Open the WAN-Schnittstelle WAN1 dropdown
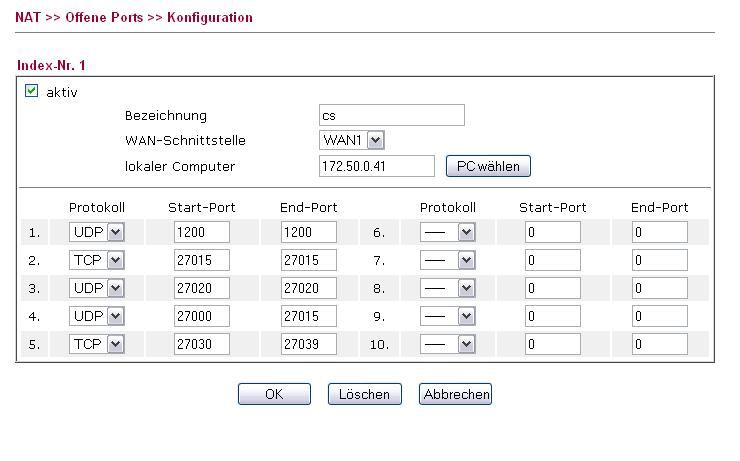Screen dimensions: 740x461 click(352, 140)
